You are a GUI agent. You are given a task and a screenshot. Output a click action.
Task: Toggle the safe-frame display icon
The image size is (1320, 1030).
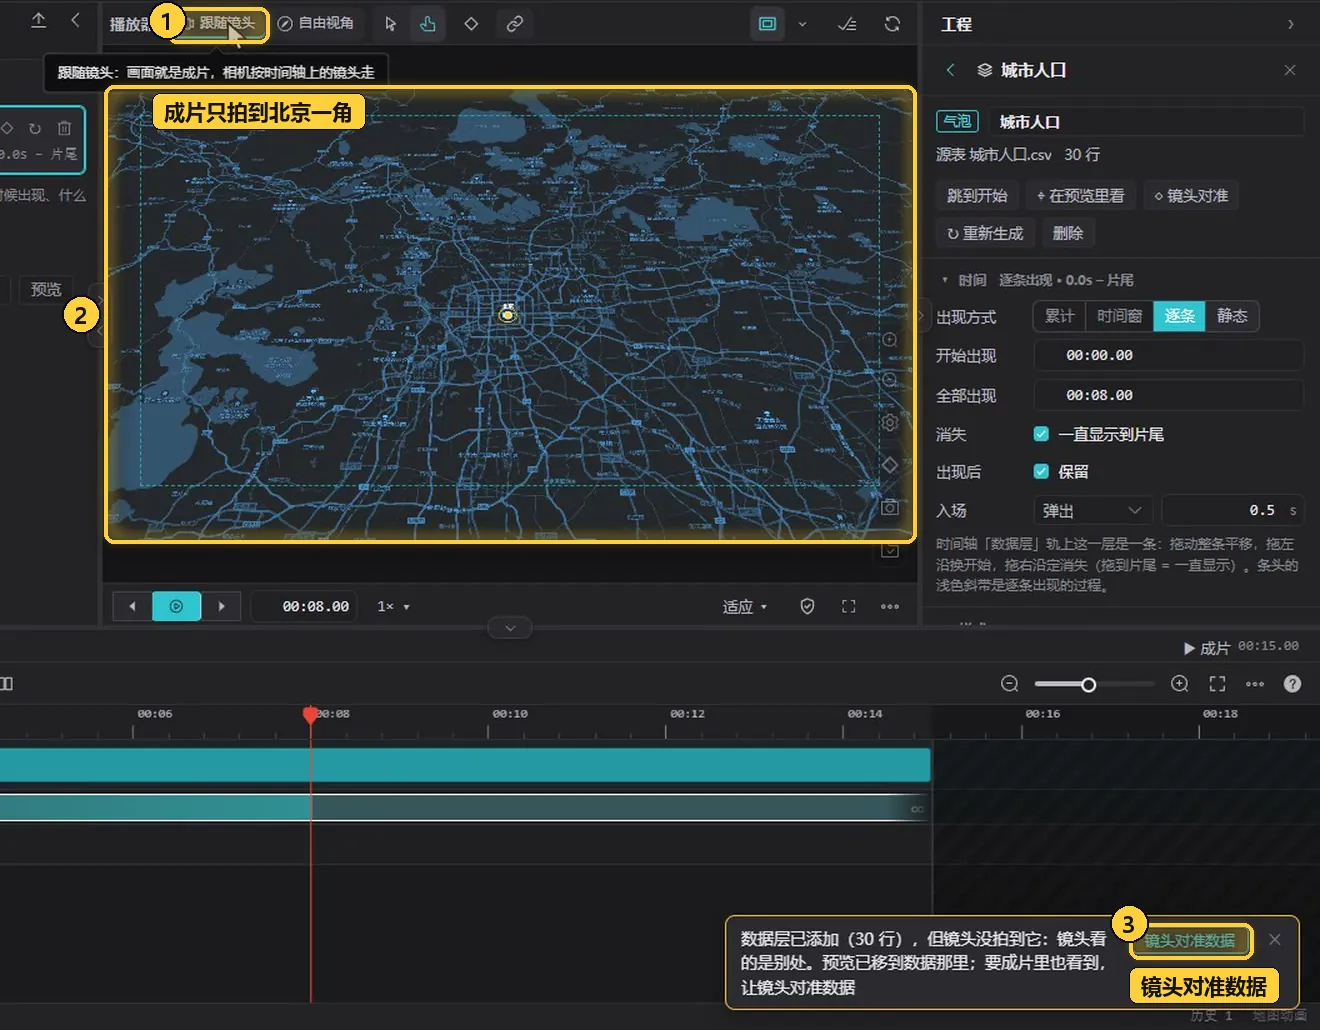(767, 24)
